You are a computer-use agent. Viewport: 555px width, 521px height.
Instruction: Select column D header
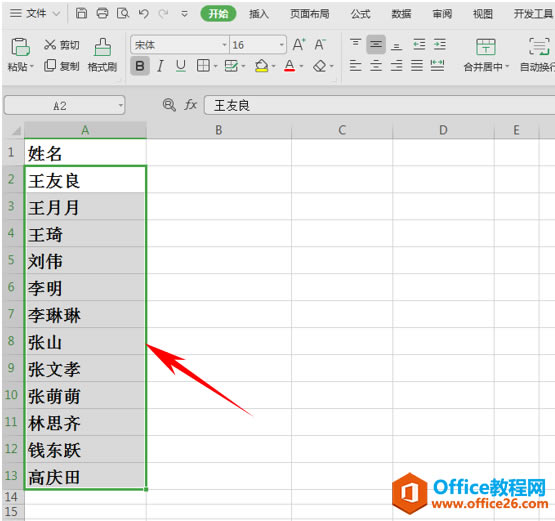pos(443,130)
